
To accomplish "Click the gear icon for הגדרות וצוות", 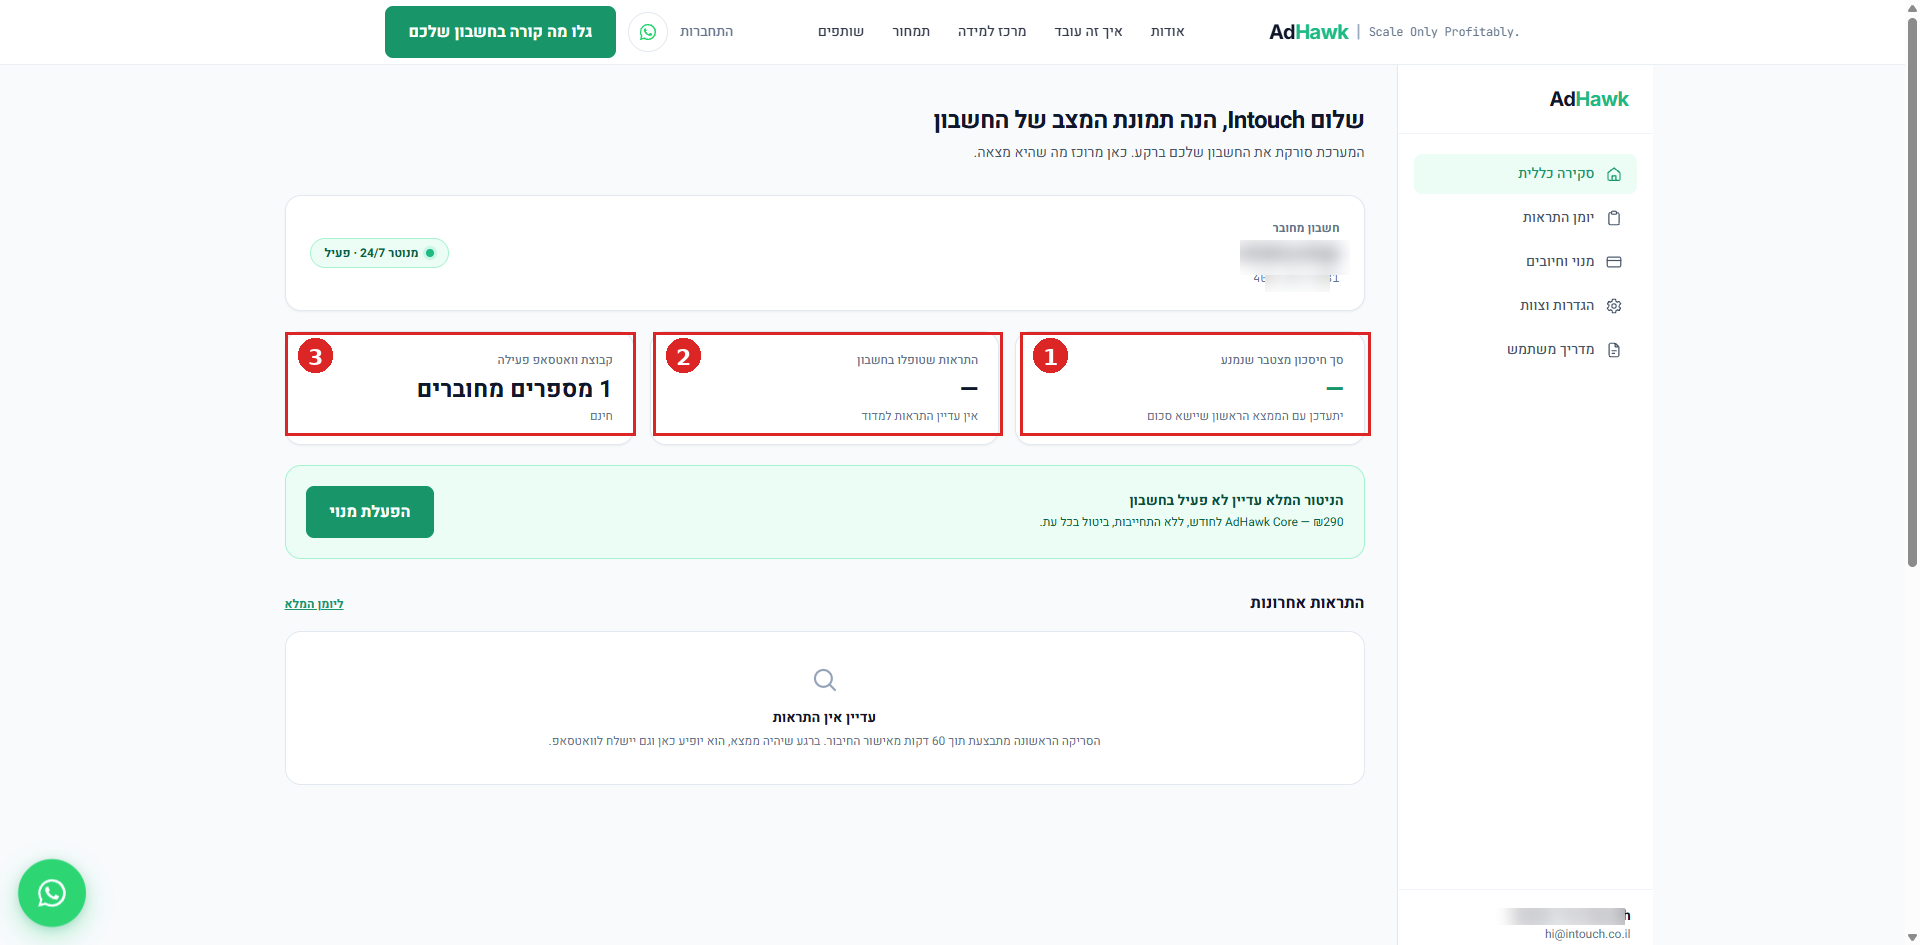I will pyautogui.click(x=1613, y=306).
